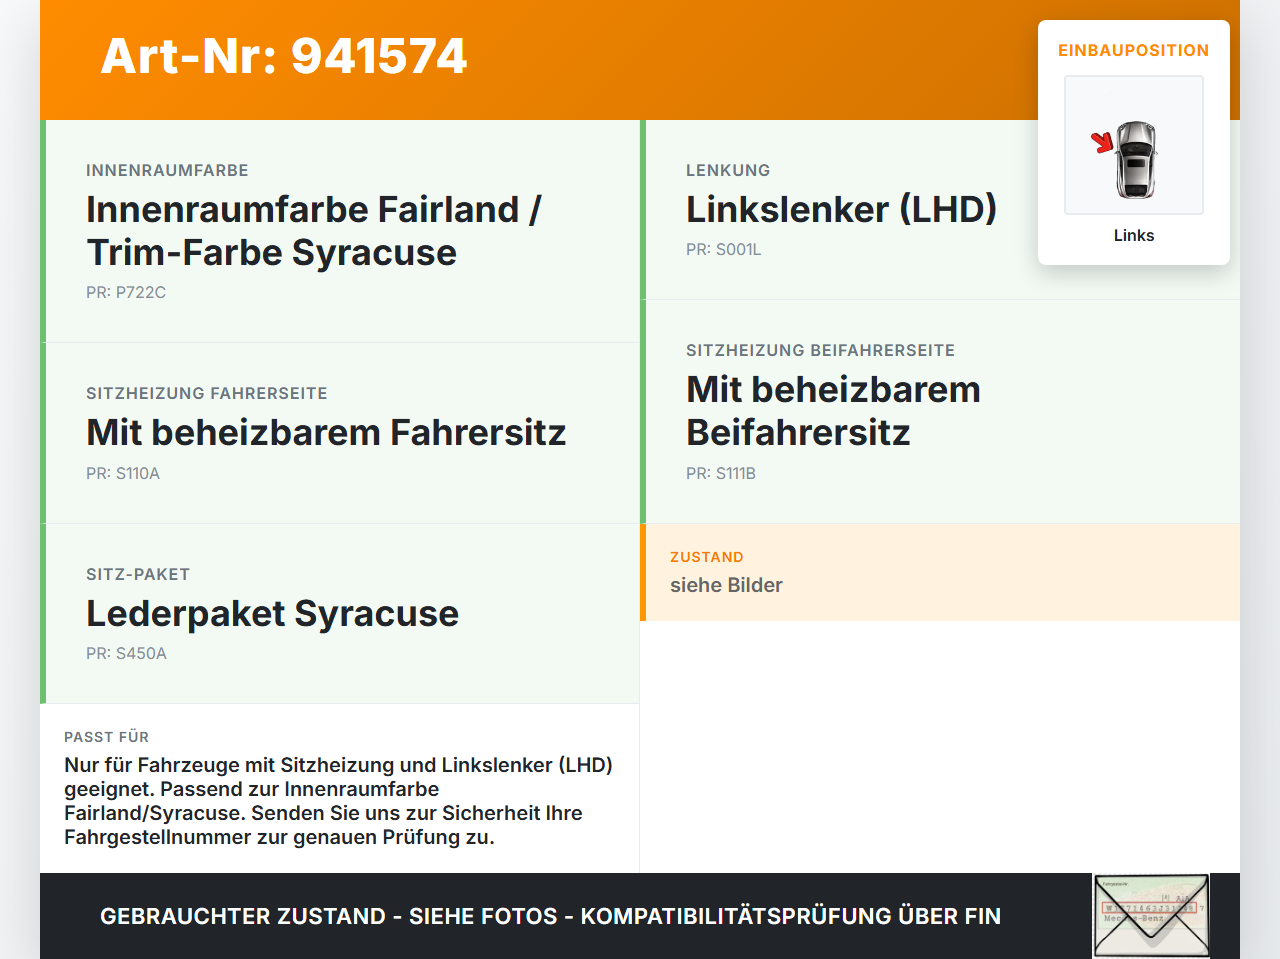Click the ZUSTAND label
The image size is (1280, 959).
pos(707,557)
